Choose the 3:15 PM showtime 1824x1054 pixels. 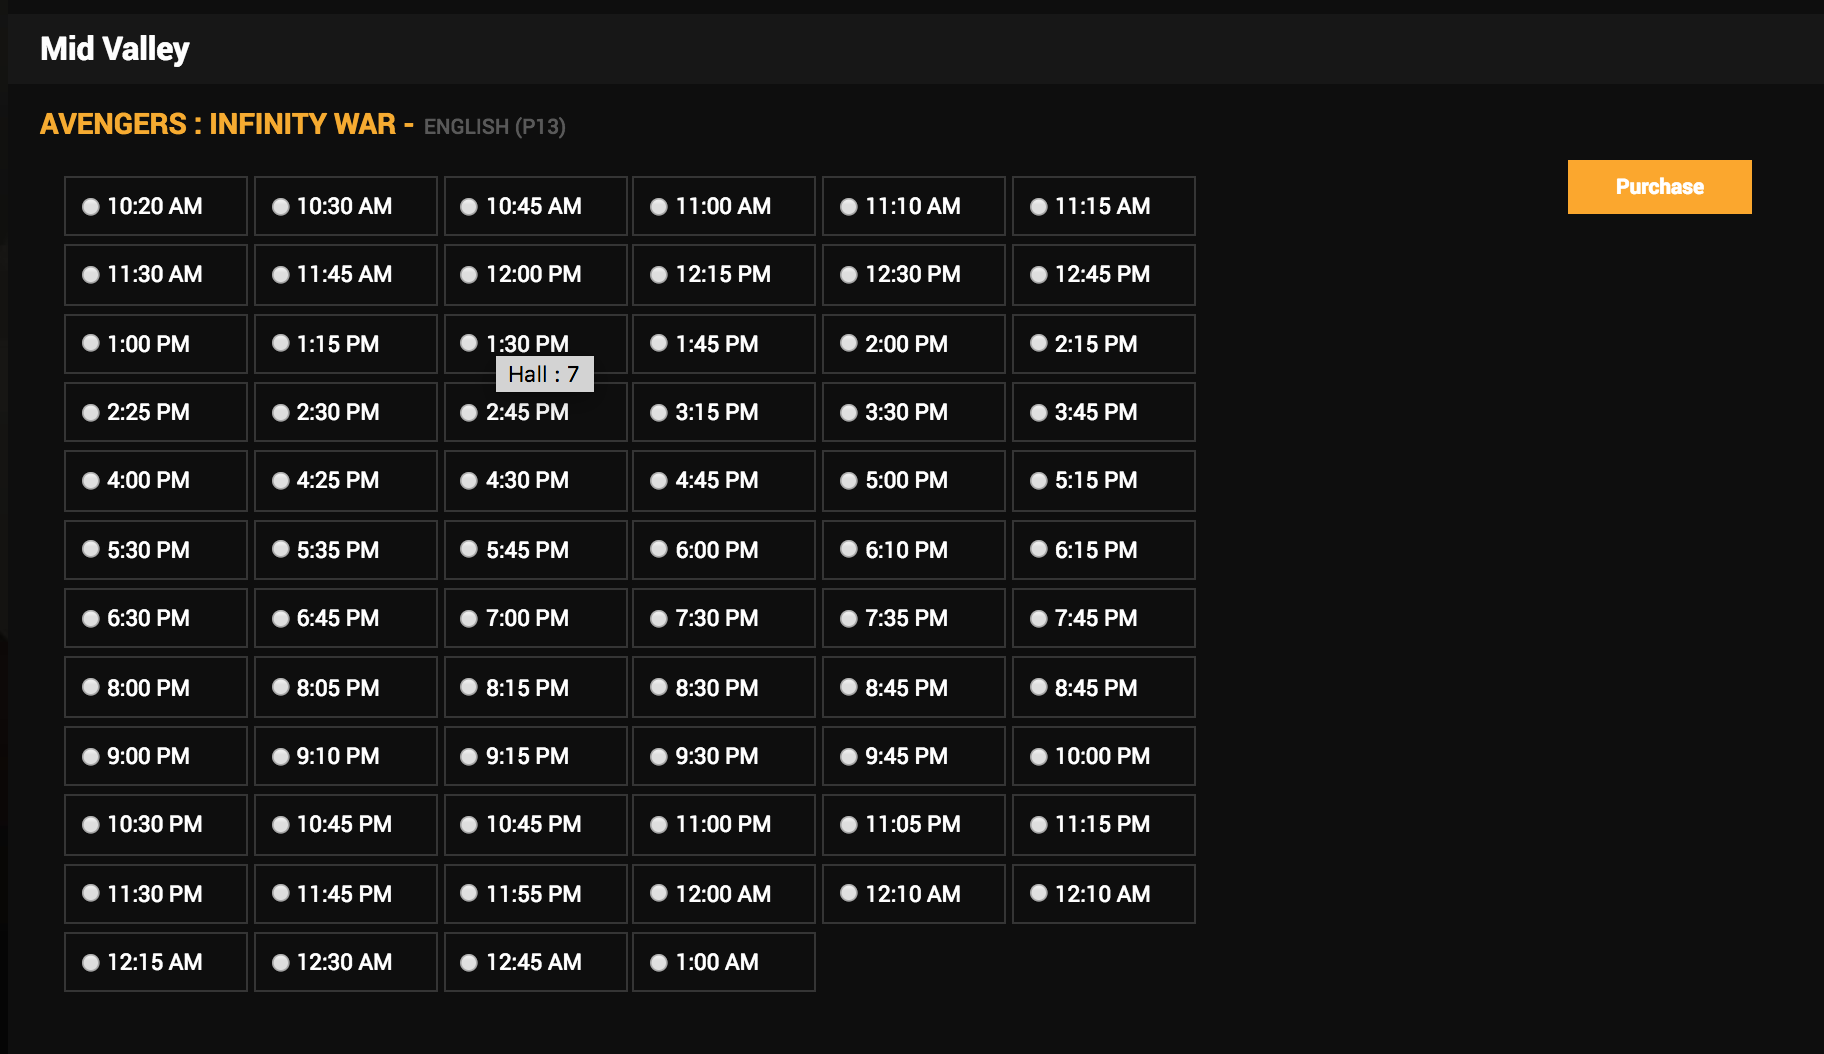pyautogui.click(x=659, y=413)
